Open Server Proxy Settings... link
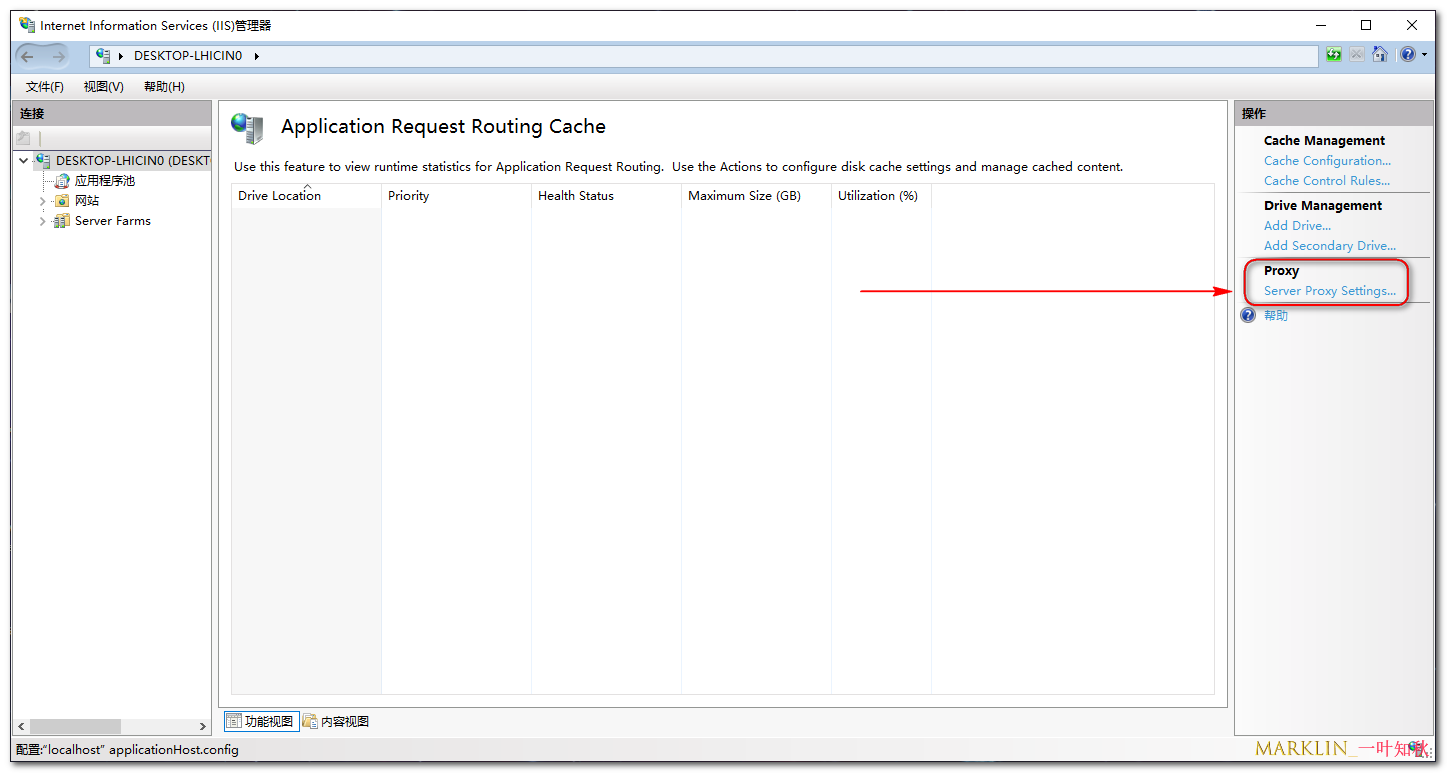Image resolution: width=1447 pixels, height=773 pixels. [1330, 291]
